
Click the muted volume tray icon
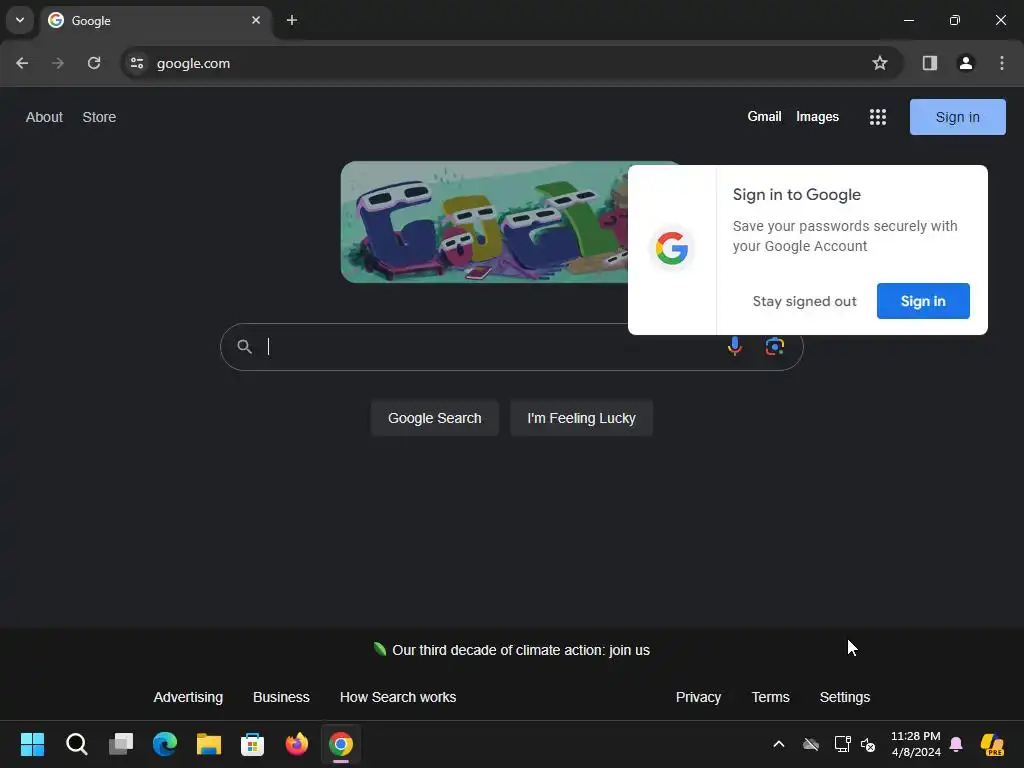[x=868, y=744]
